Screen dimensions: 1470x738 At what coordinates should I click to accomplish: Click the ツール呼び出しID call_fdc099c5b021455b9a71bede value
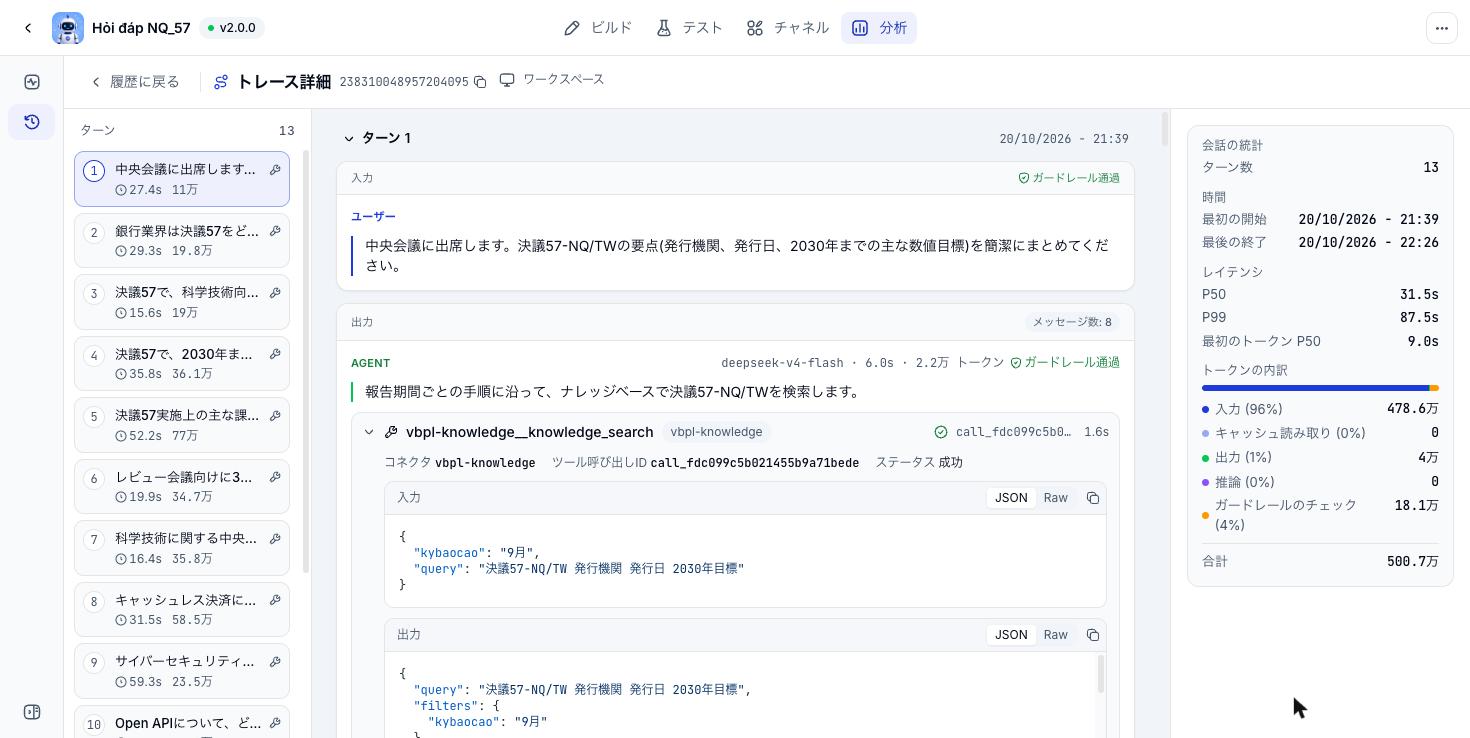754,463
